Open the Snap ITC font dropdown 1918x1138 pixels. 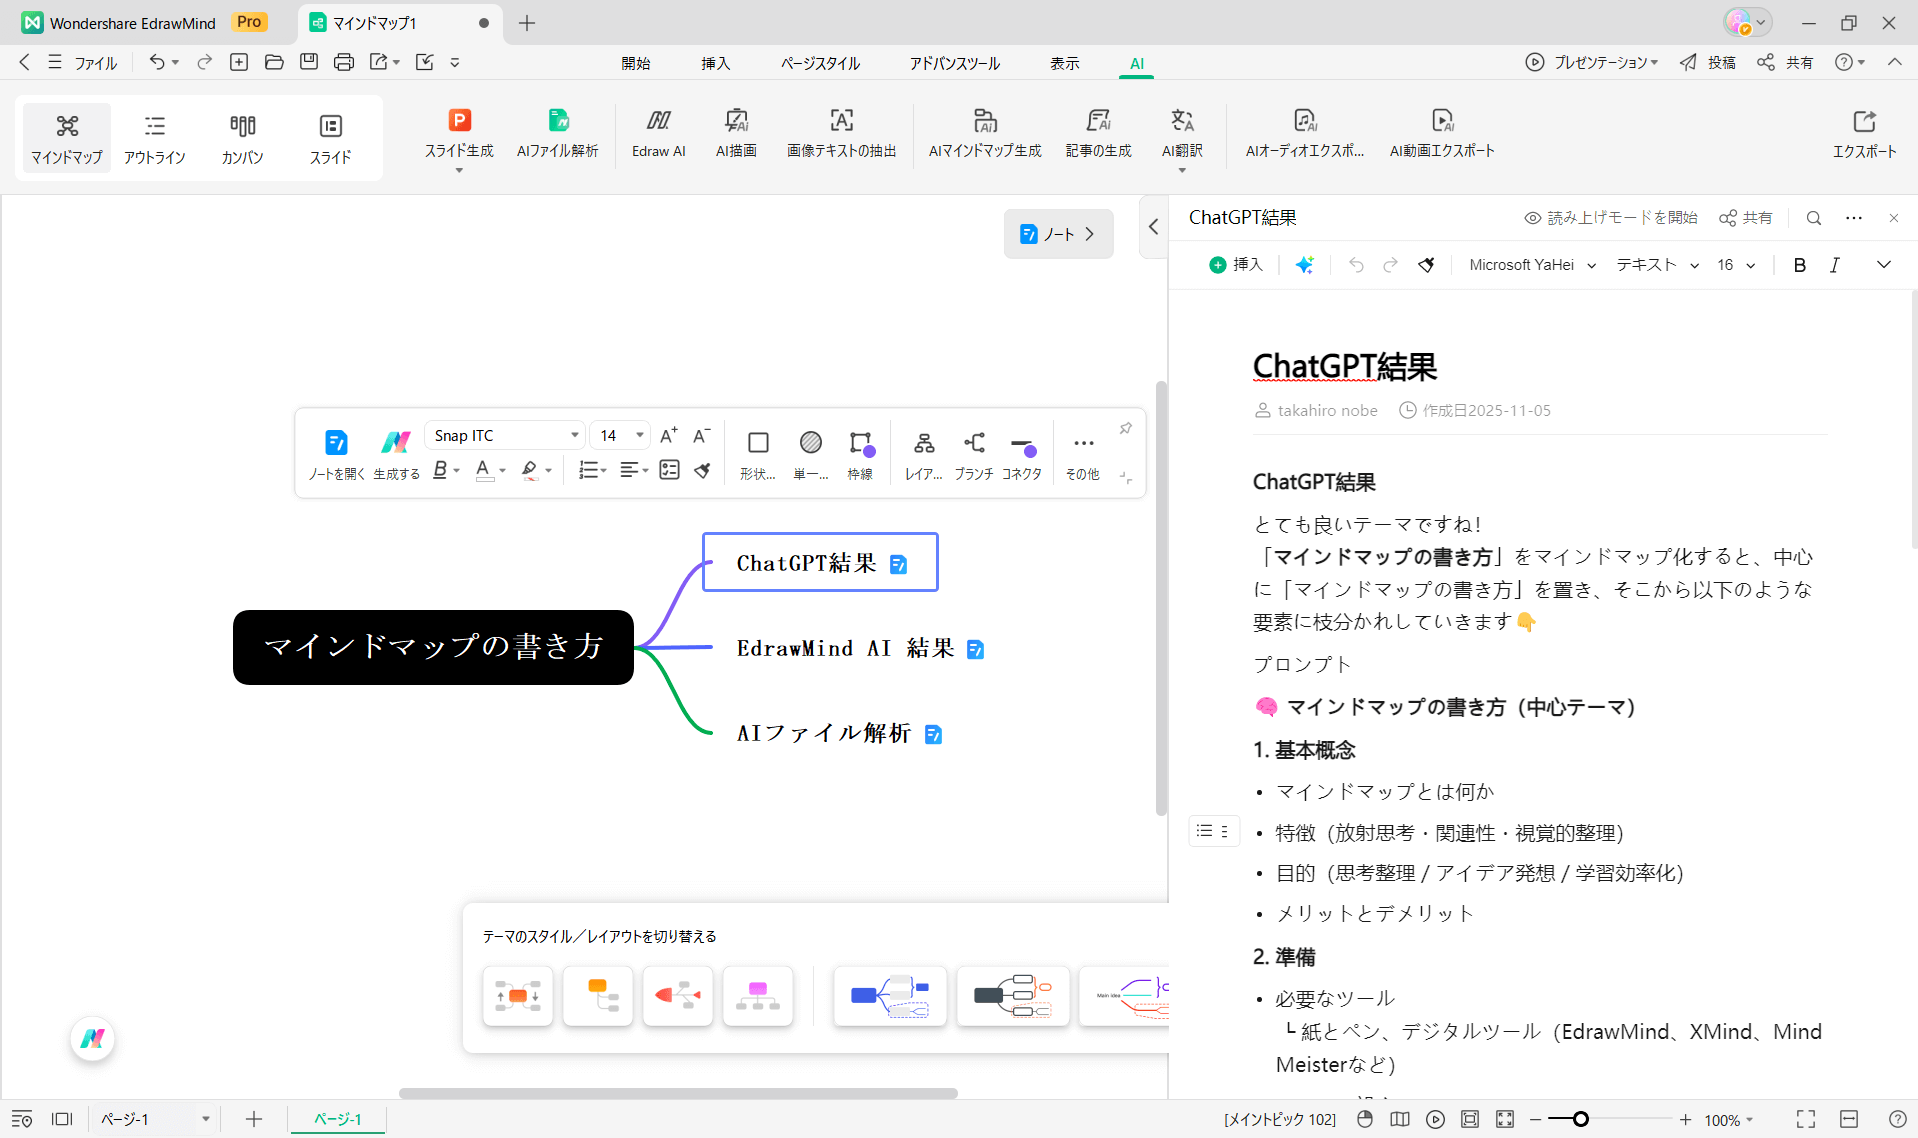(x=504, y=434)
